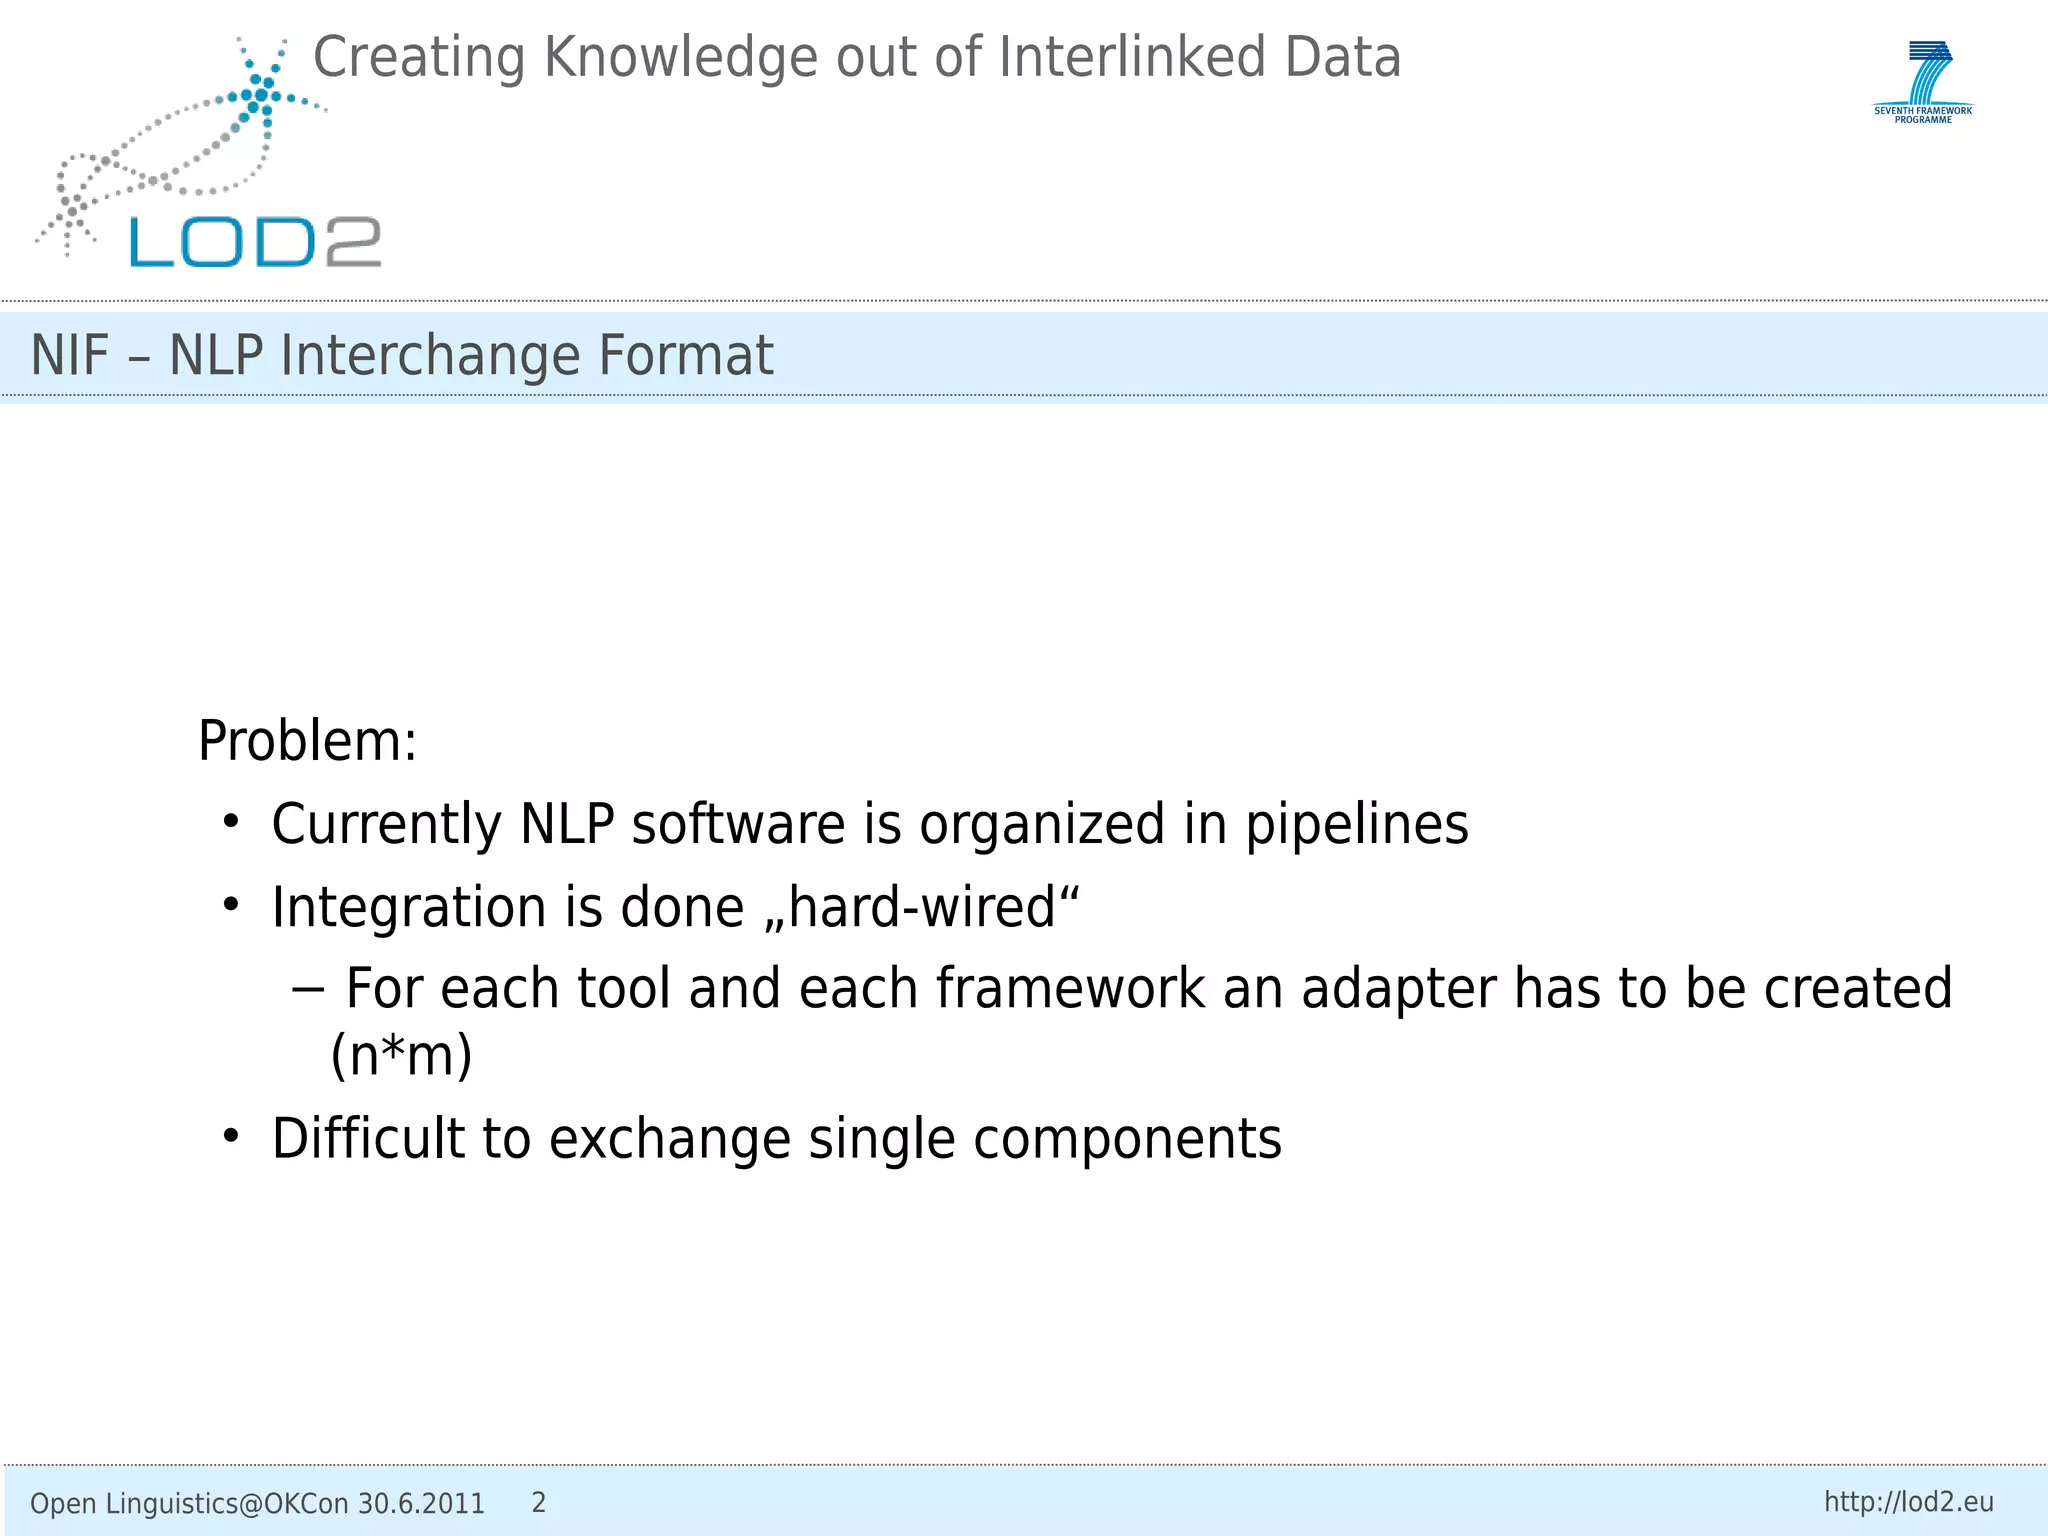Image resolution: width=2048 pixels, height=1536 pixels.
Task: Select the 'SEVENTH FRAMEWORK PROGRAMME' caption
Action: click(x=1923, y=115)
